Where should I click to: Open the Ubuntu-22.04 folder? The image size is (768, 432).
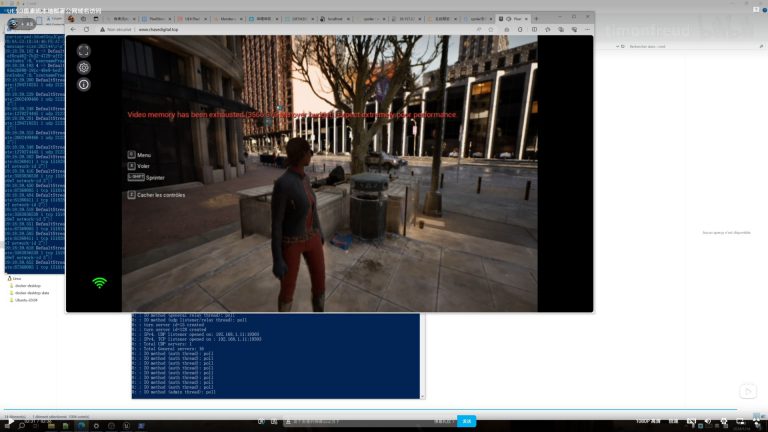pos(24,300)
